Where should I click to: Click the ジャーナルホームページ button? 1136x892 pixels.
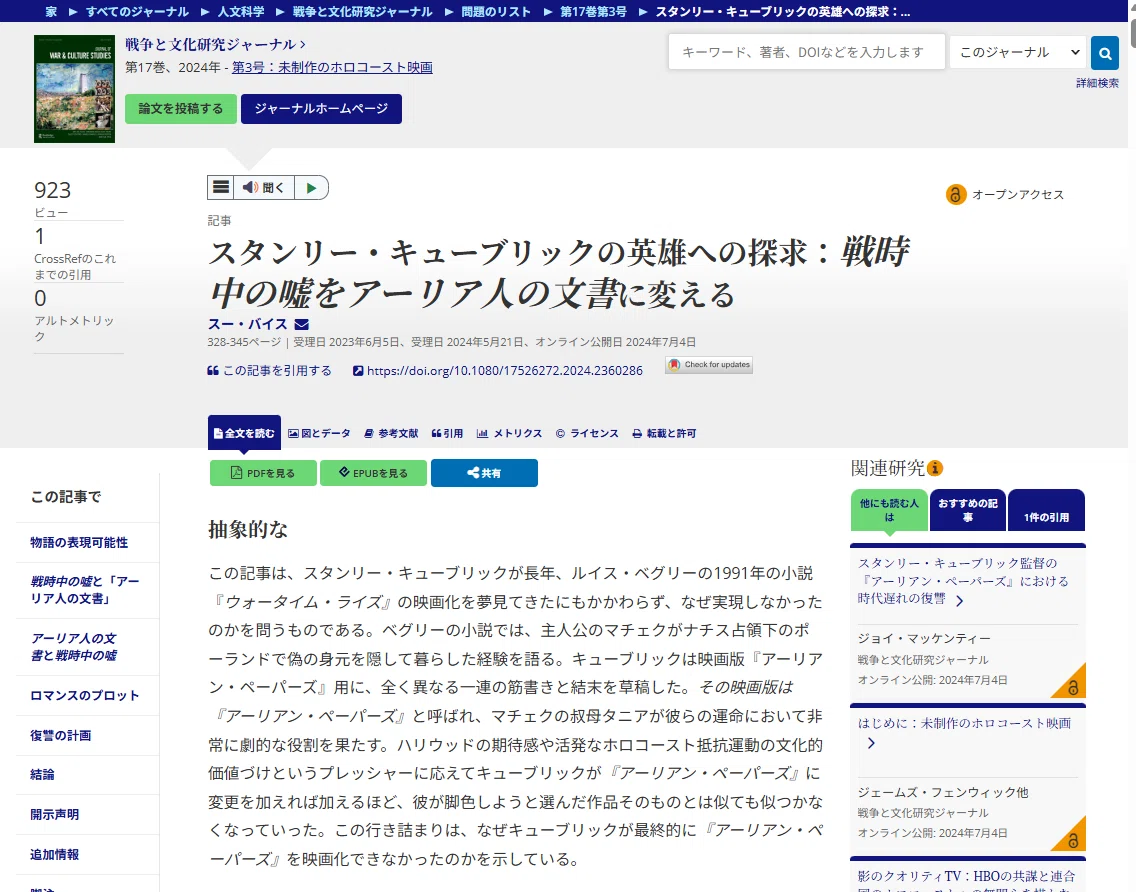point(321,109)
